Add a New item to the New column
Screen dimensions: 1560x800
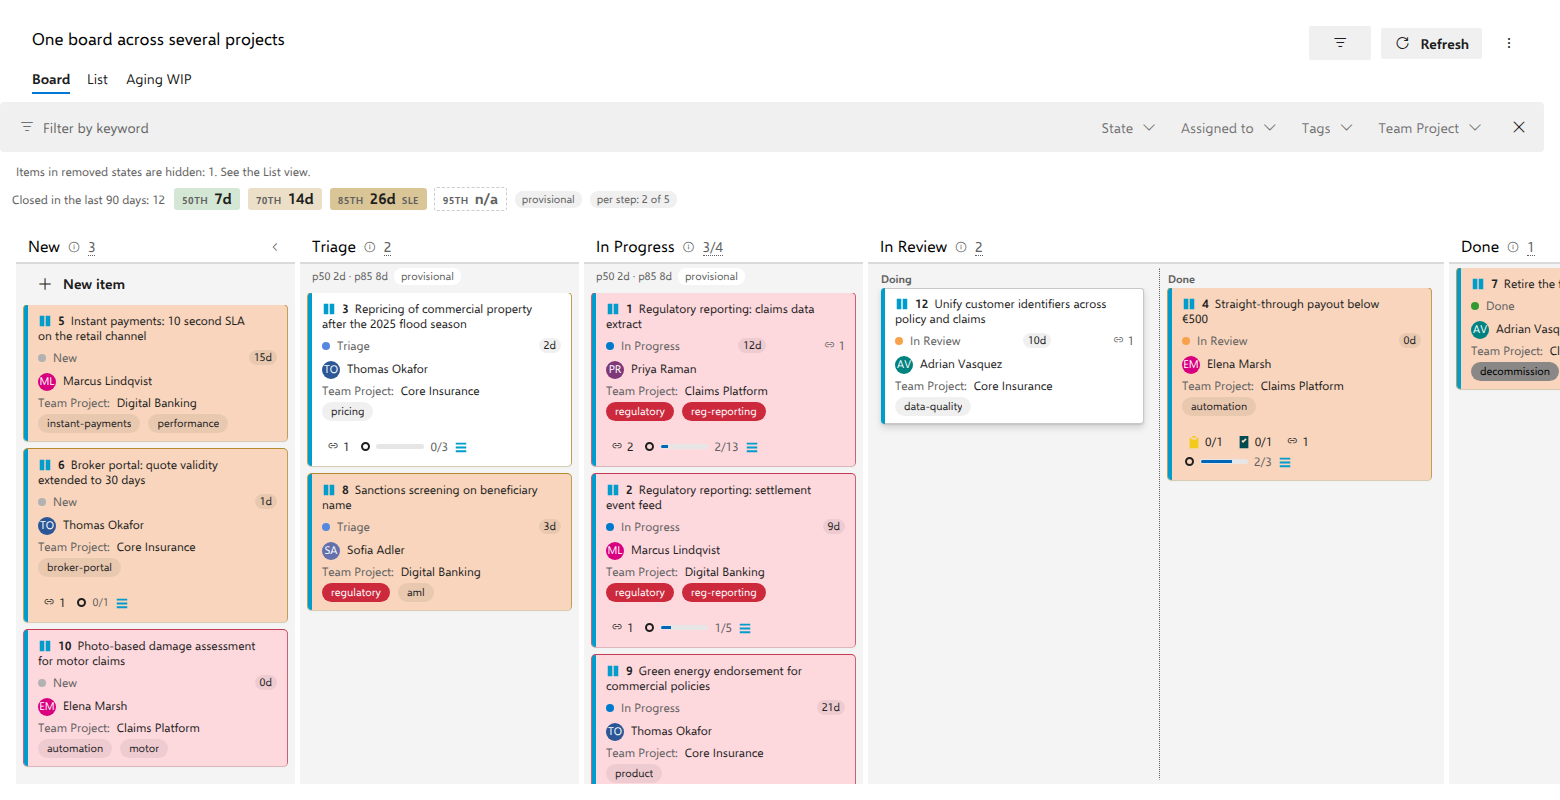(82, 284)
